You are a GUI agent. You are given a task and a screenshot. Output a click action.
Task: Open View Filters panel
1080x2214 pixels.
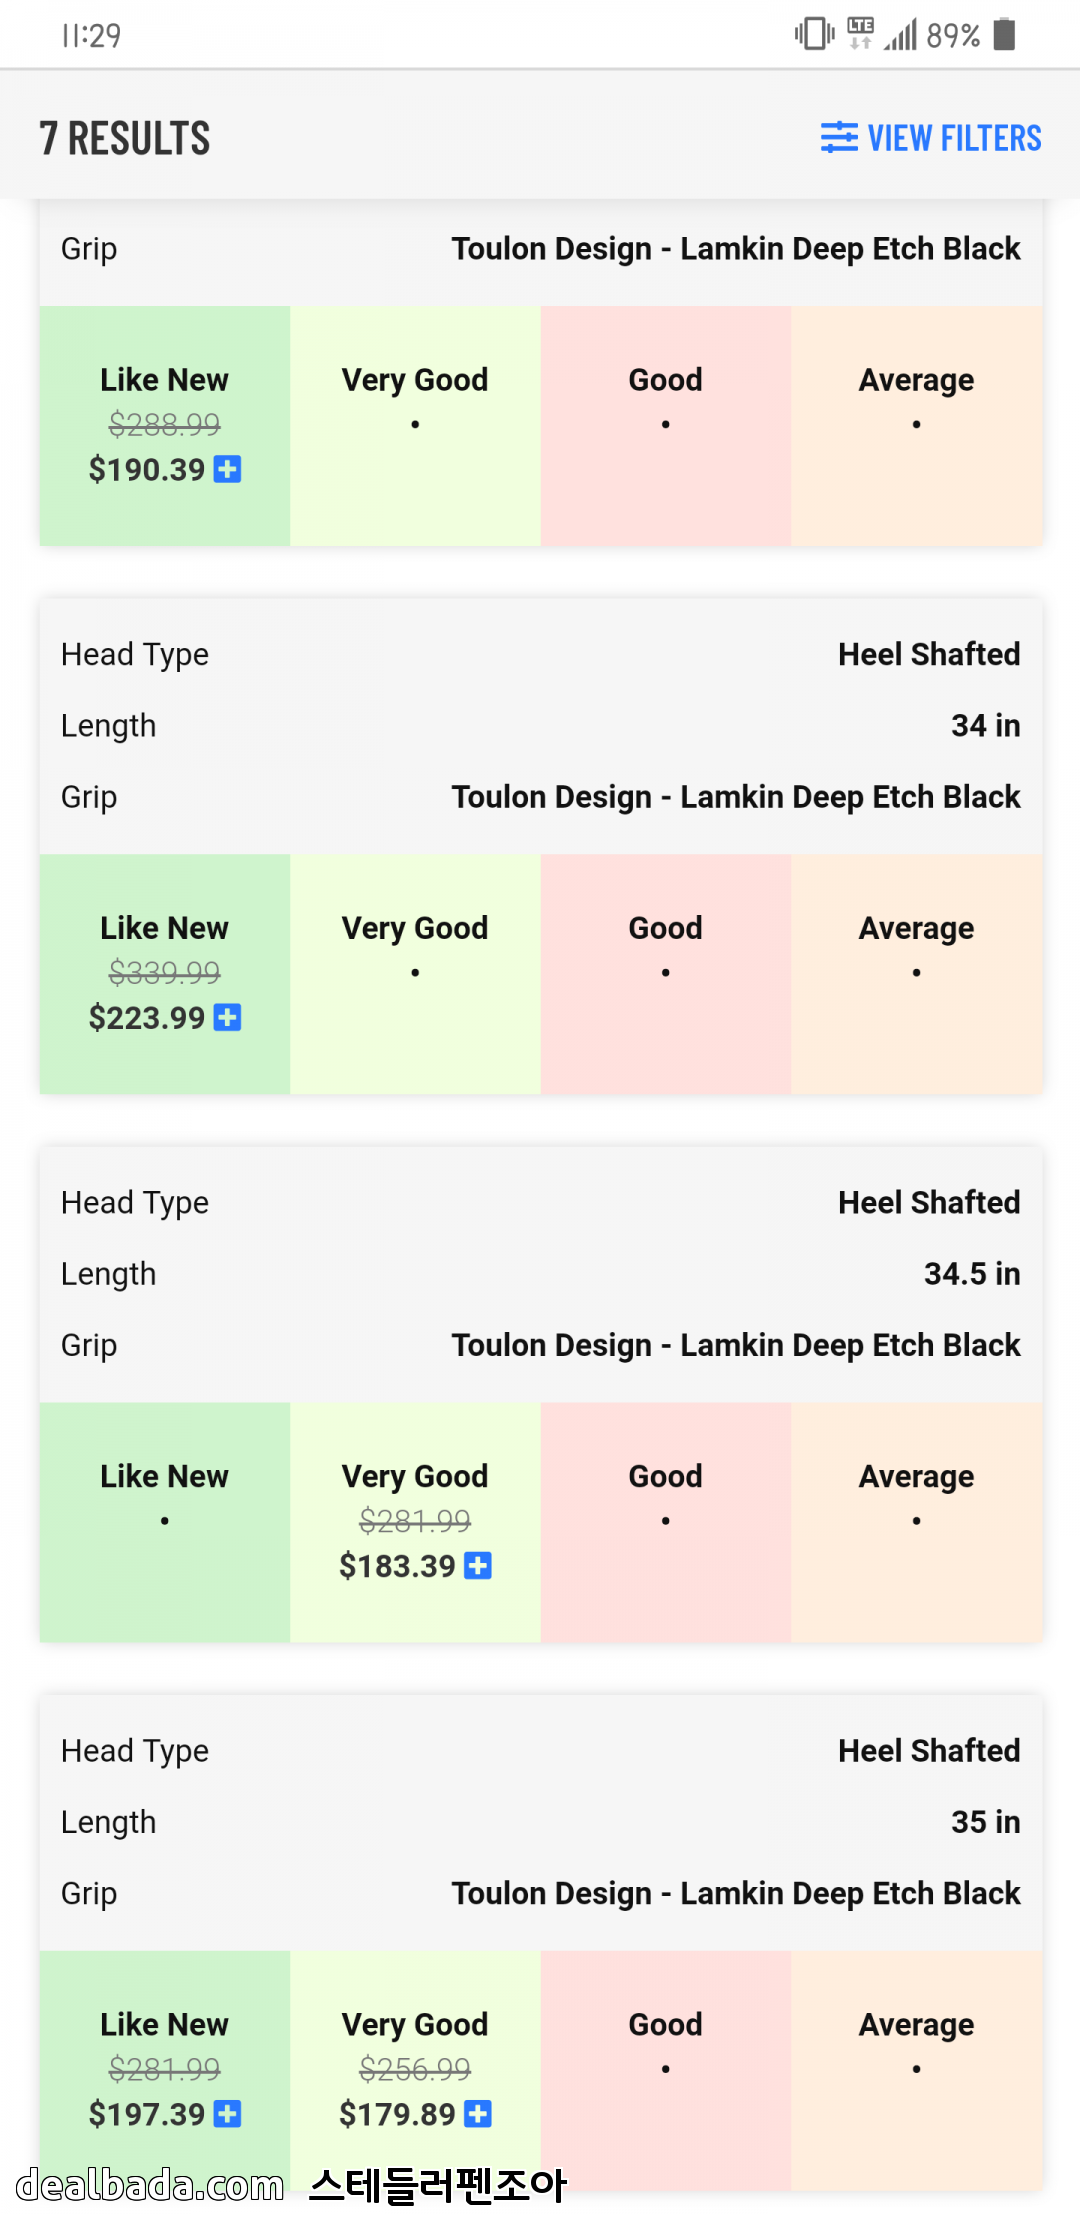click(953, 138)
